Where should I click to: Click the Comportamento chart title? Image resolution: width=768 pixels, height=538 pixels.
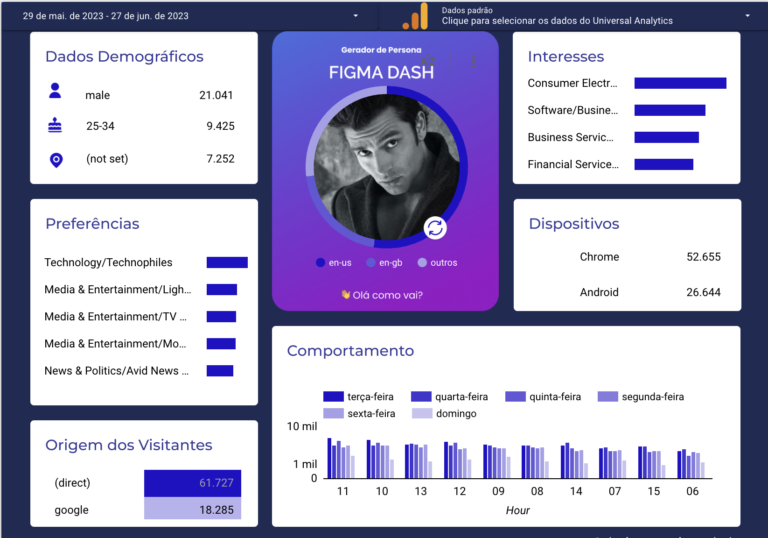351,351
